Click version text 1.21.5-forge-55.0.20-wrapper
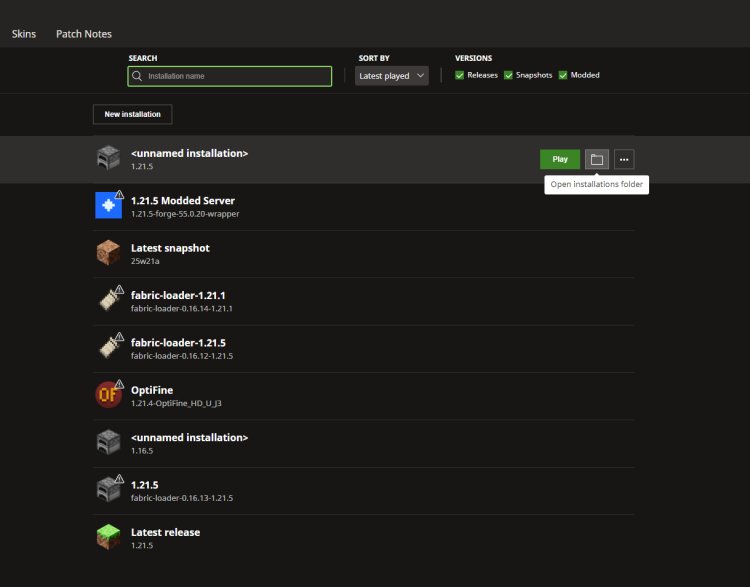The height and width of the screenshot is (587, 750). pyautogui.click(x=185, y=214)
